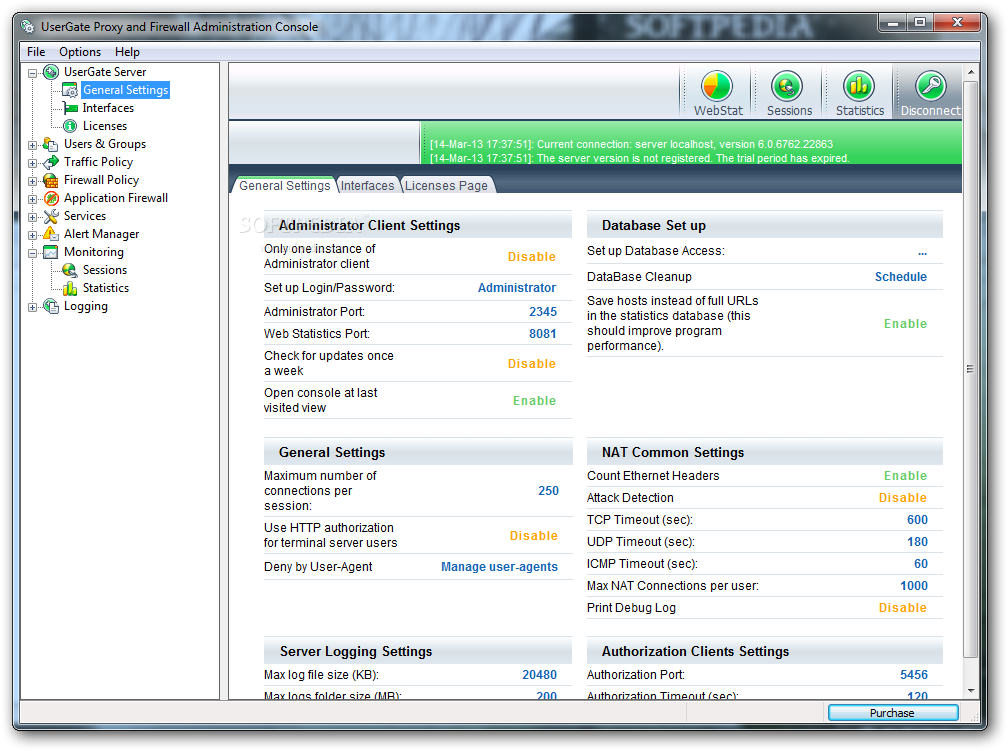Expand the Application Firewall node
The width and height of the screenshot is (1008, 751).
tap(32, 199)
